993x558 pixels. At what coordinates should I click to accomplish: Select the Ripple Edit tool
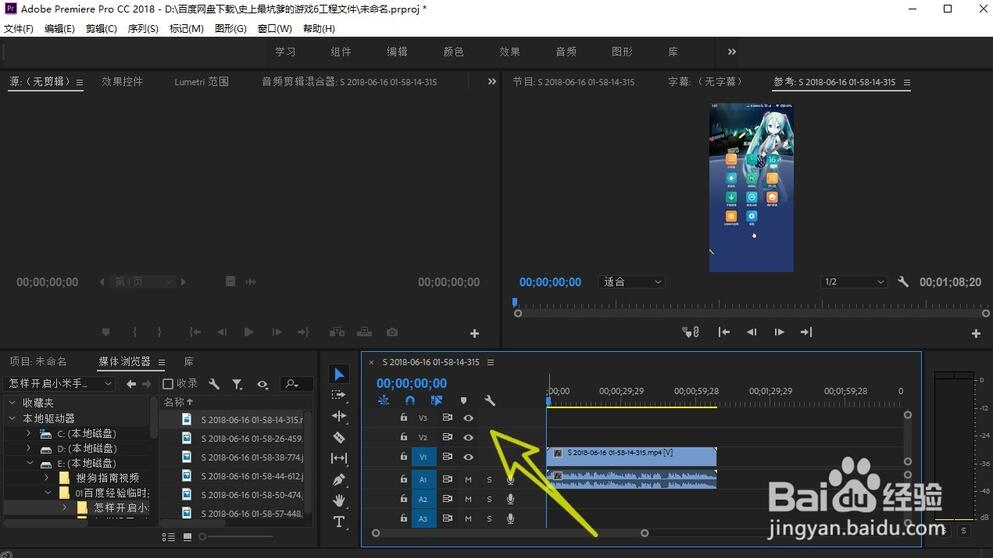click(x=339, y=416)
